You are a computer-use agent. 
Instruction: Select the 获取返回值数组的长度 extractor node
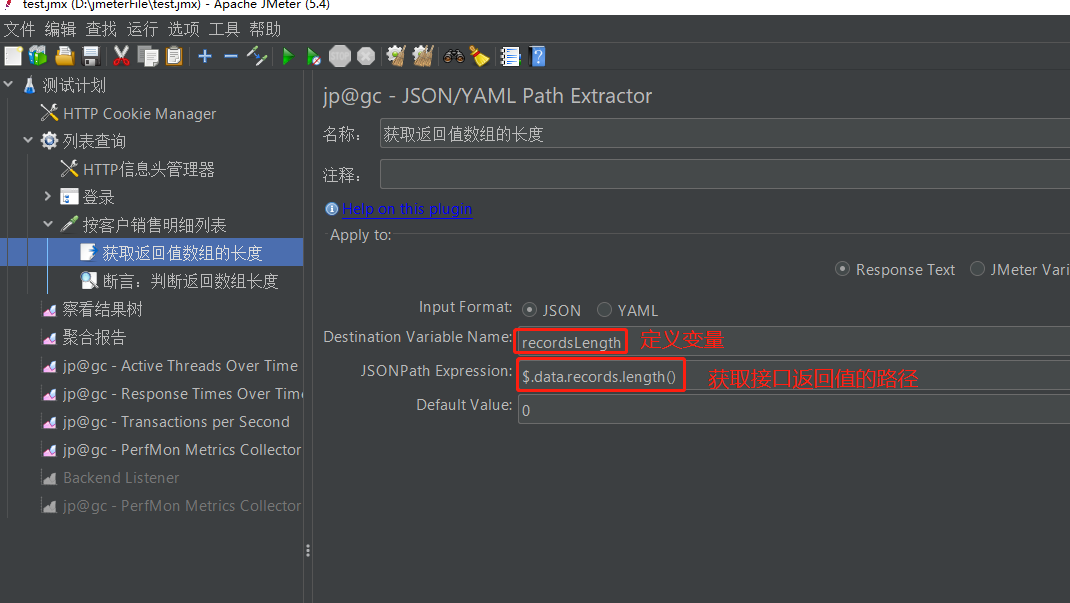pos(182,253)
